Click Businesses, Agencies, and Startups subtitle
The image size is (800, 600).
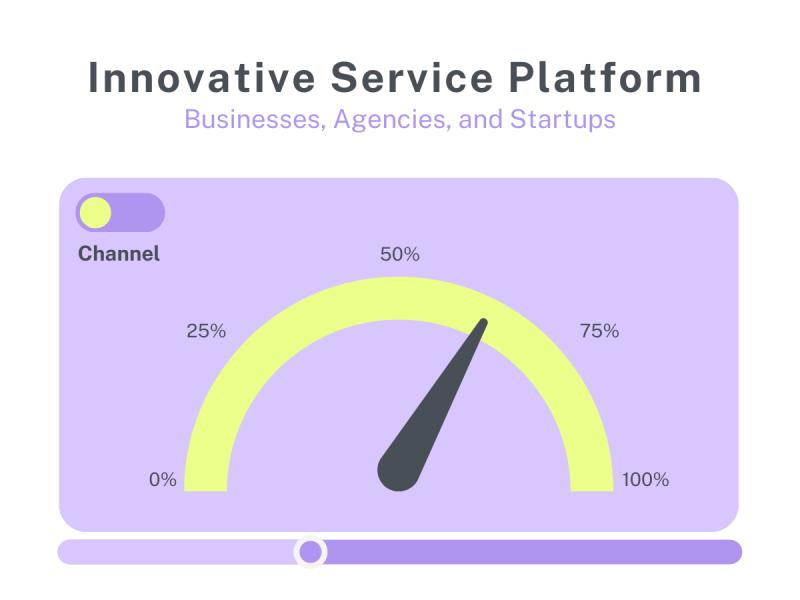(400, 119)
